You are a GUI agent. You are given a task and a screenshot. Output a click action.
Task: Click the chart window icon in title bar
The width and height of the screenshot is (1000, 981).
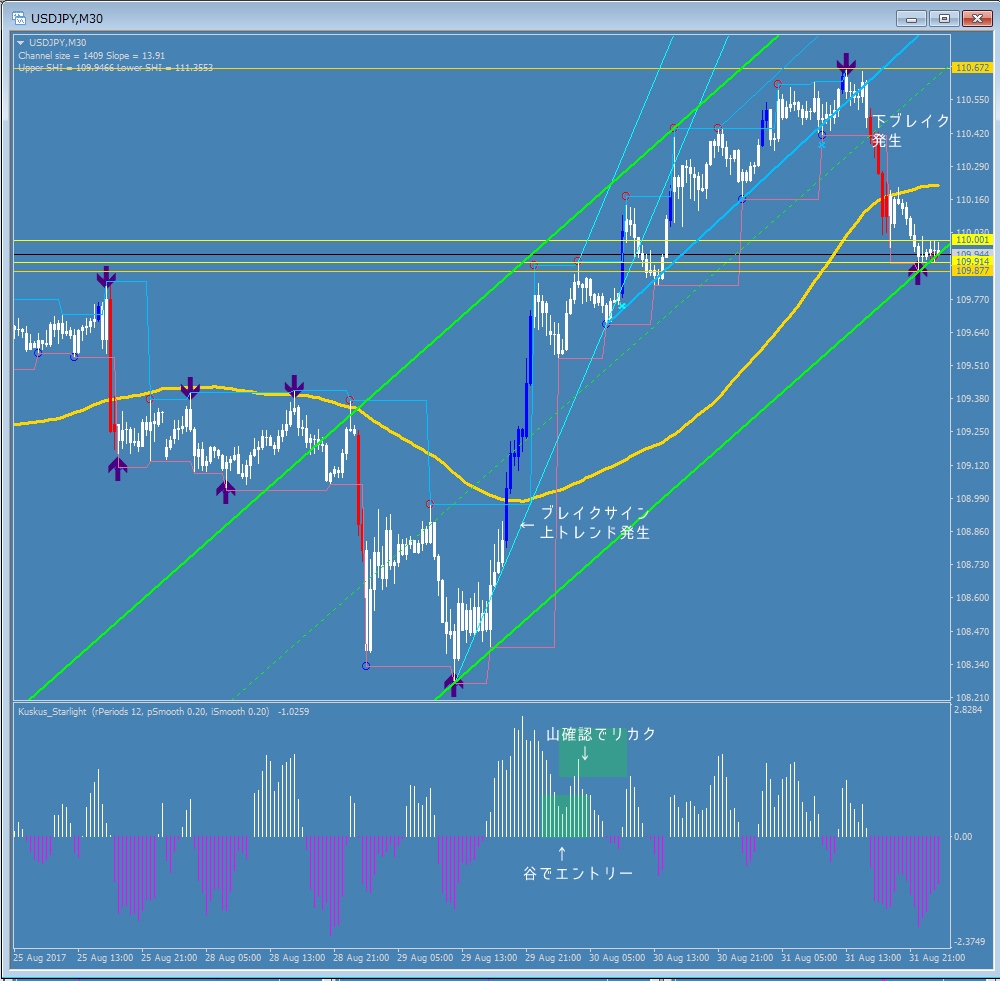18,18
